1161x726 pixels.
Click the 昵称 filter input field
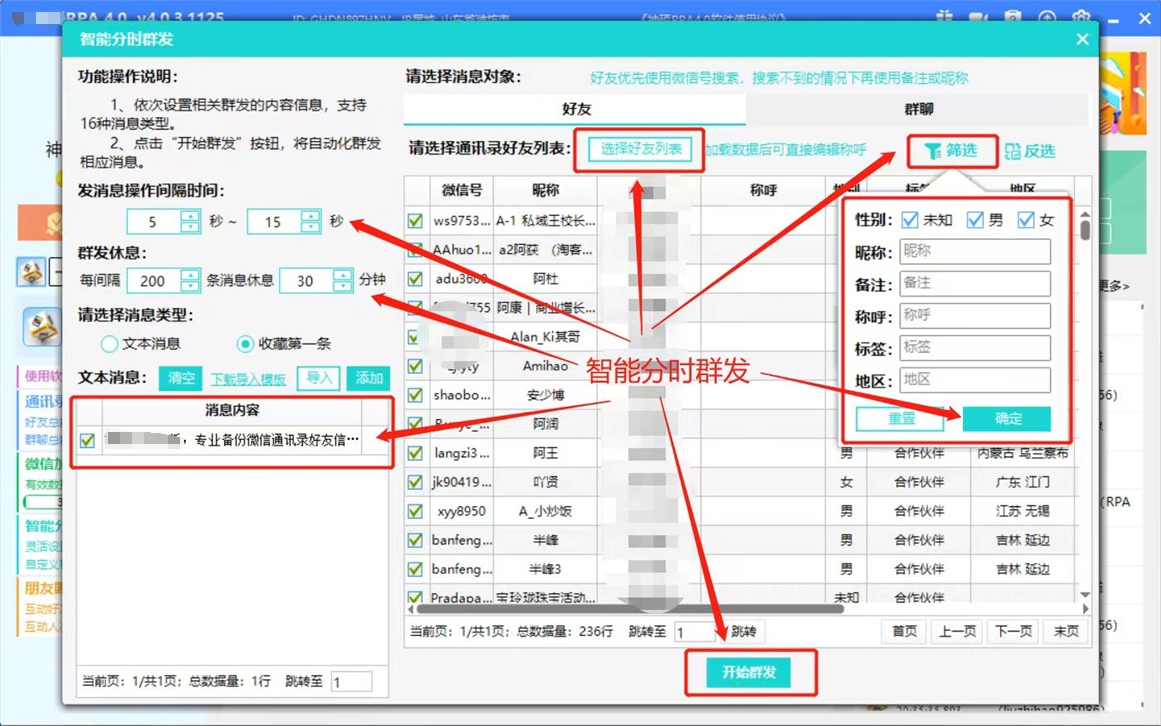[974, 252]
